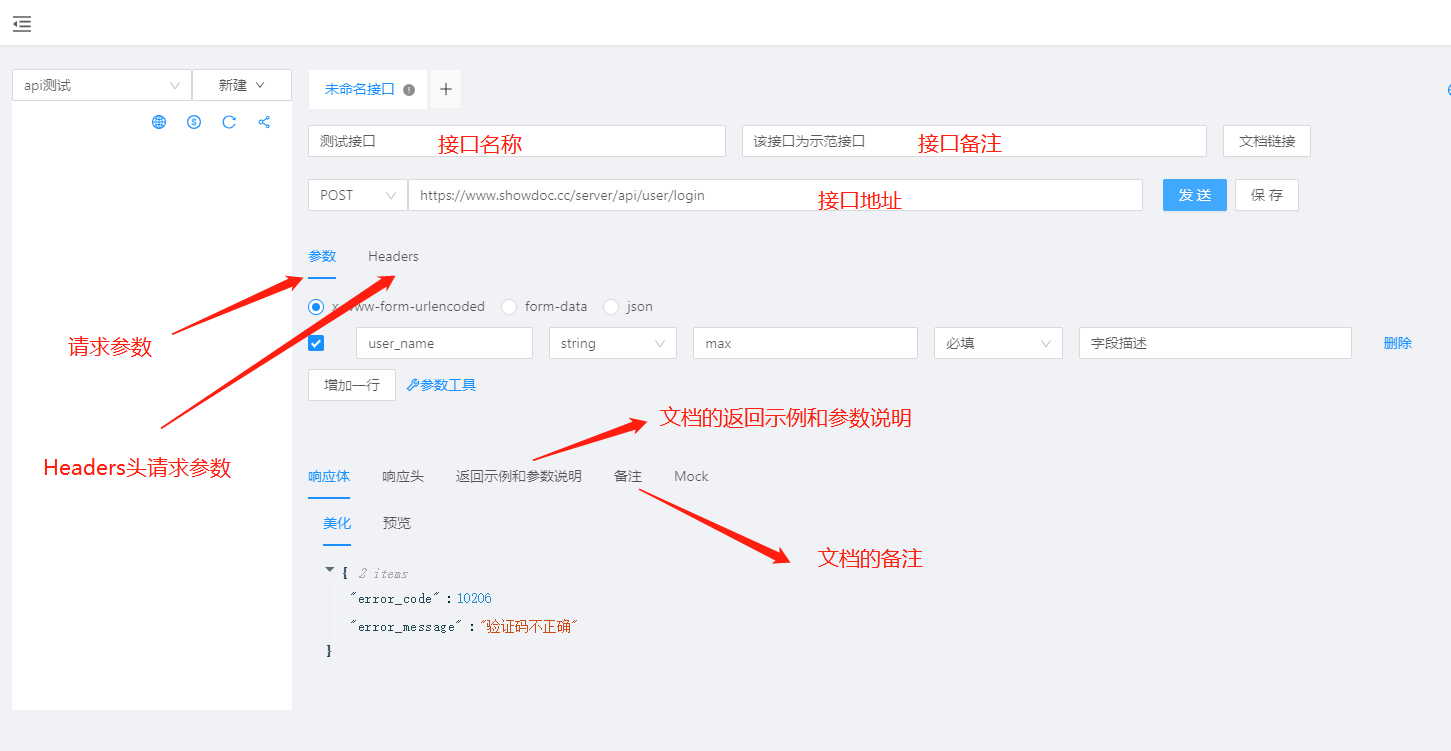The image size is (1451, 751).
Task: Click the refresh icon in the sidebar
Action: pyautogui.click(x=229, y=121)
